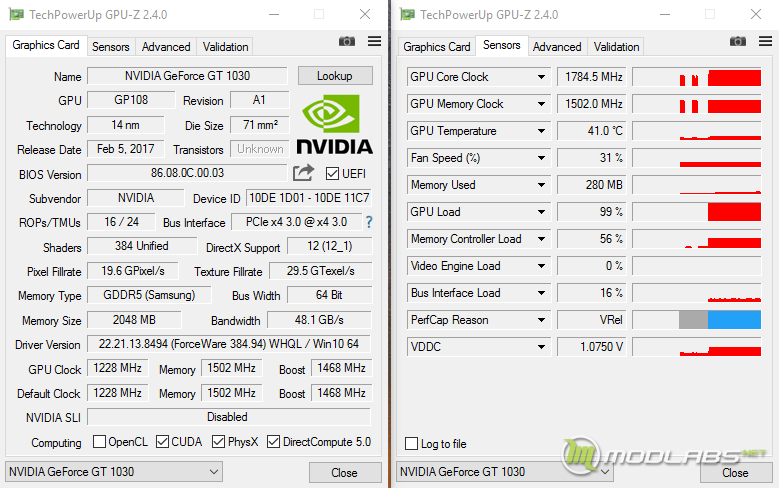This screenshot has width=779, height=488.
Task: Enable Log to file checkbox
Action: tap(412, 444)
